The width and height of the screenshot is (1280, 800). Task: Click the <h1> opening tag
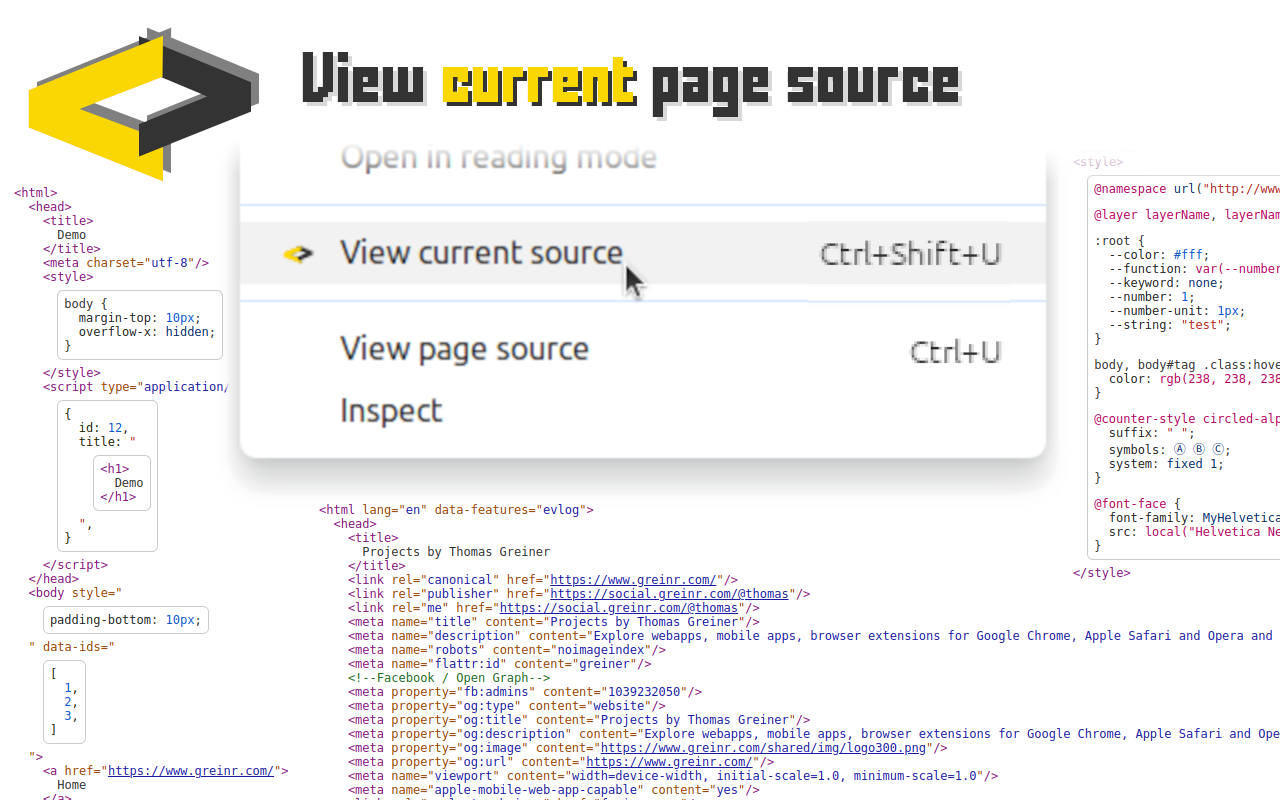coord(115,469)
